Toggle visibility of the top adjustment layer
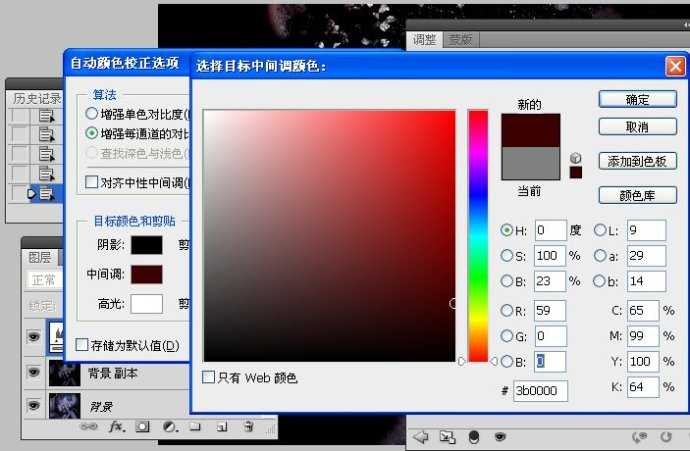 point(34,337)
